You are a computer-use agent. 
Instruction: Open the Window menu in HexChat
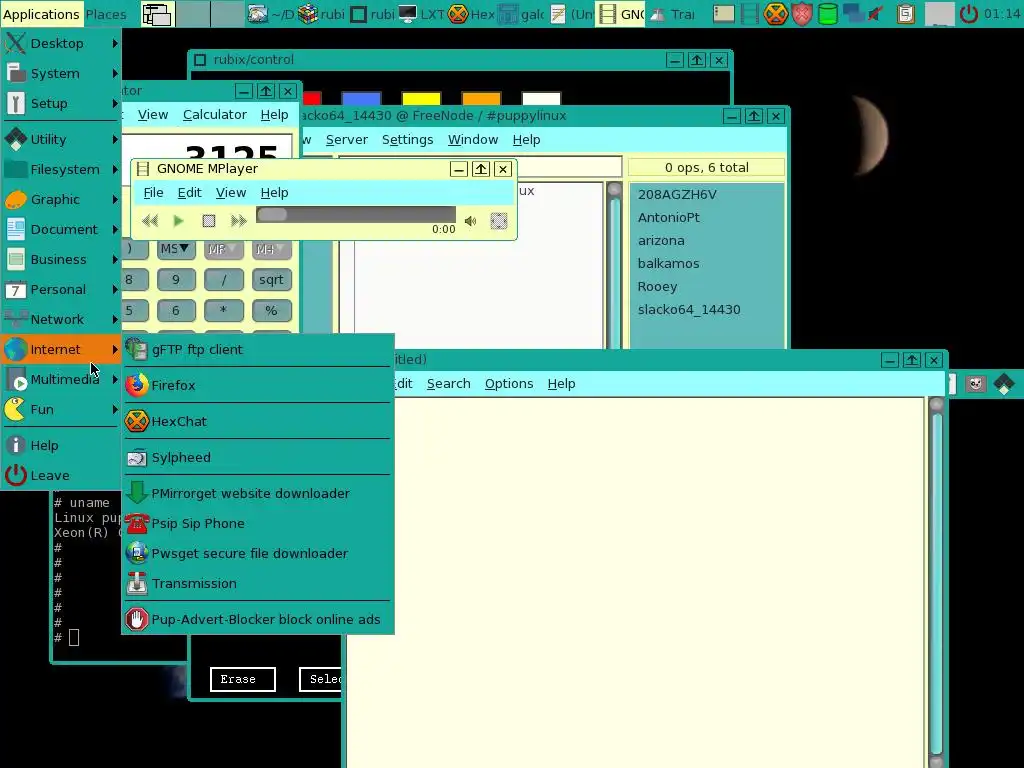(473, 140)
